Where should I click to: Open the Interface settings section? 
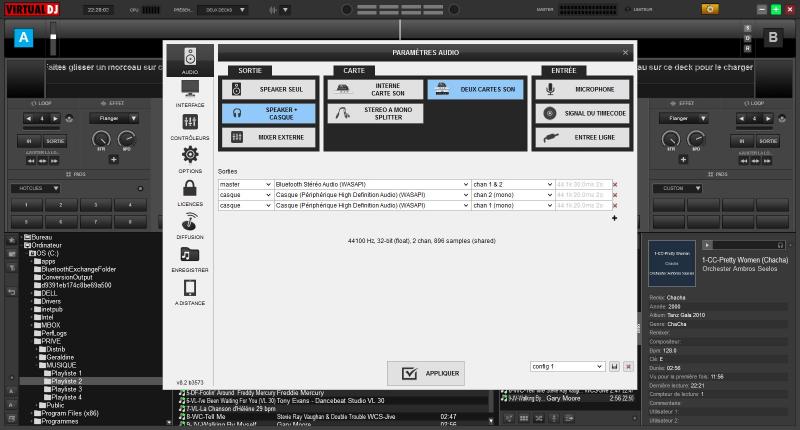pyautogui.click(x=190, y=93)
